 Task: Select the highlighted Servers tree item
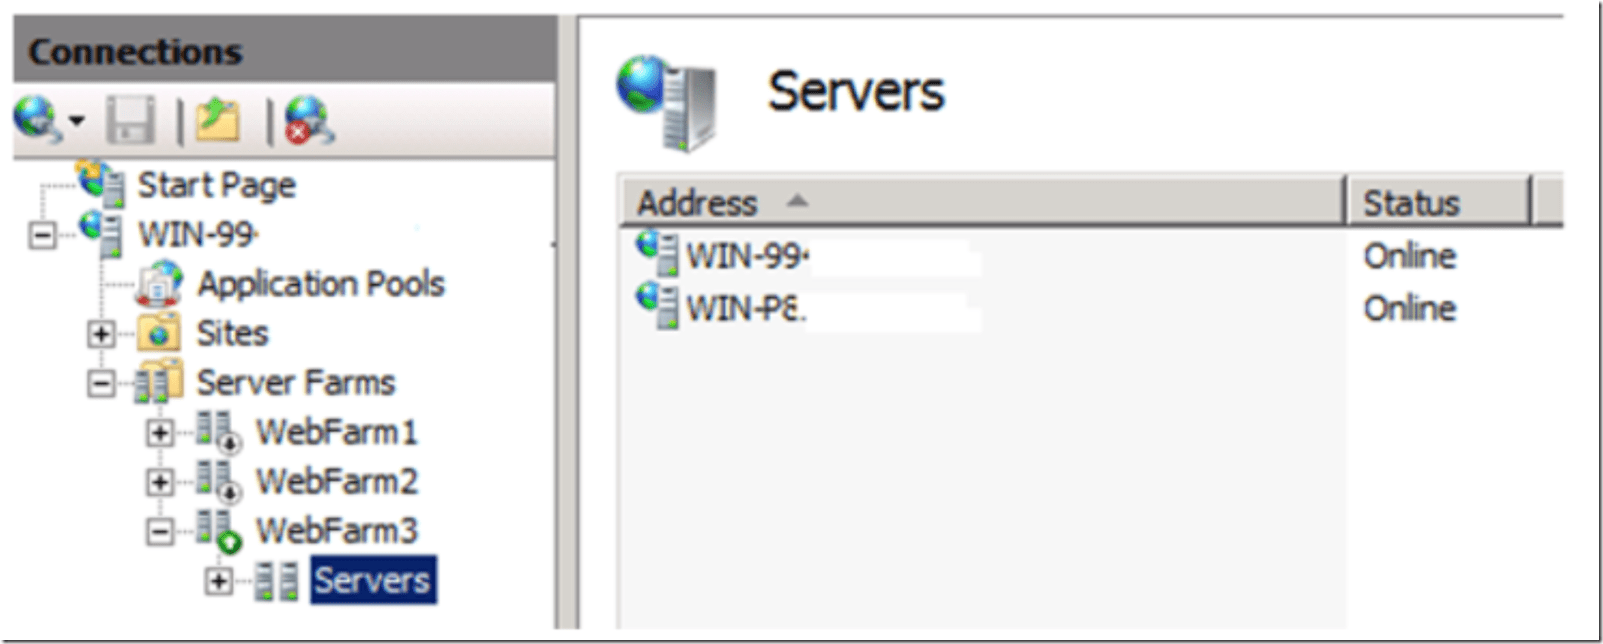[x=373, y=580]
